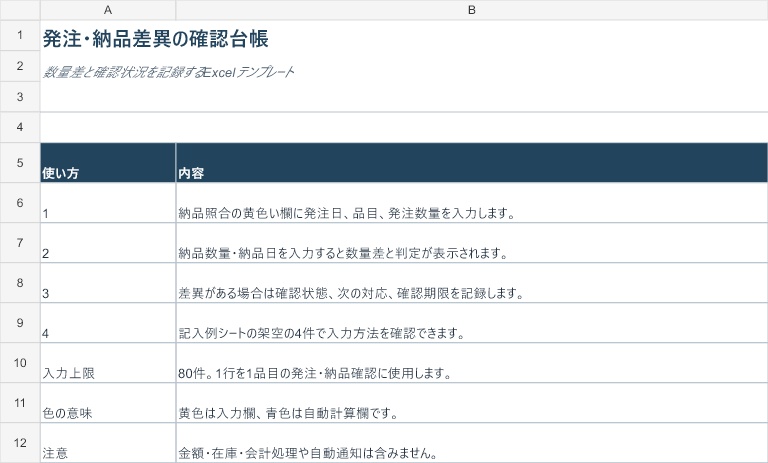This screenshot has height=463, width=768.
Task: Select row 3 header
Action: coord(20,97)
